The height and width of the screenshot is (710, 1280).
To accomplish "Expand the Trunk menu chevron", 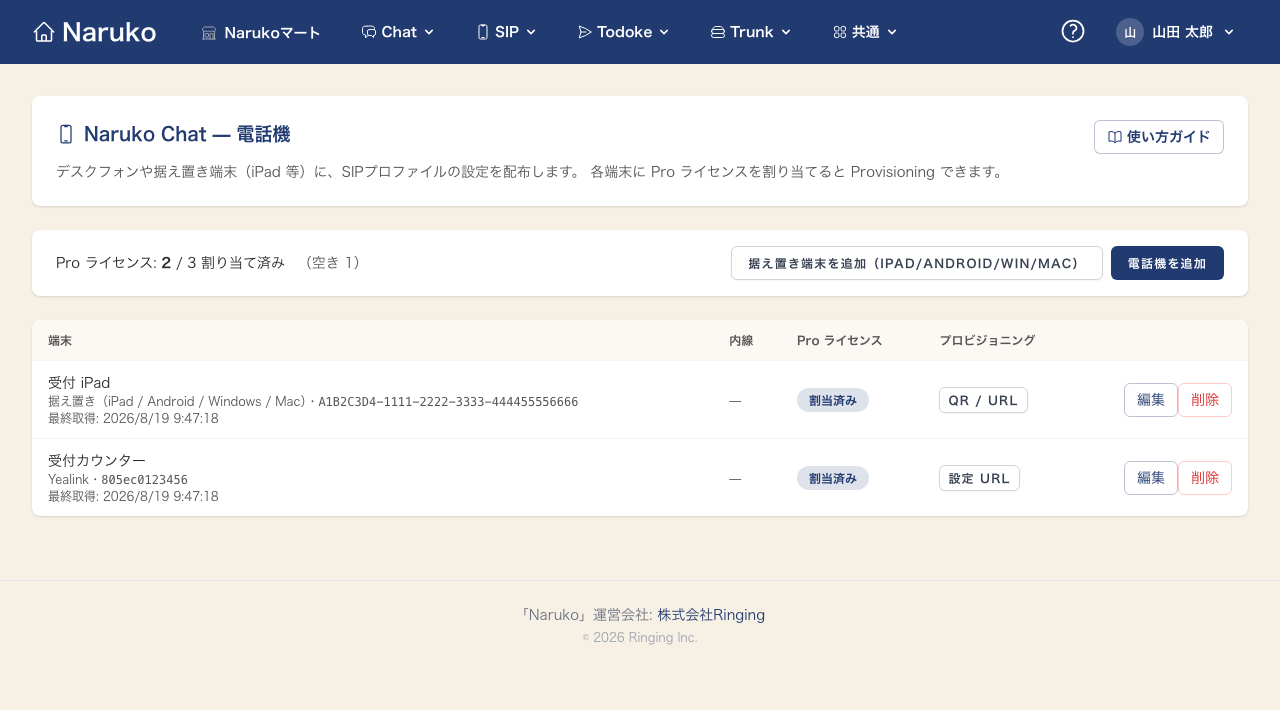I will [786, 32].
